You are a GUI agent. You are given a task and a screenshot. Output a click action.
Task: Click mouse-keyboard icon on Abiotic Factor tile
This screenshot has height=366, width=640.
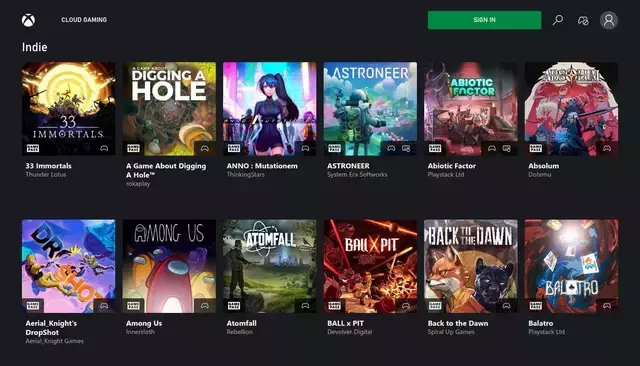click(507, 149)
